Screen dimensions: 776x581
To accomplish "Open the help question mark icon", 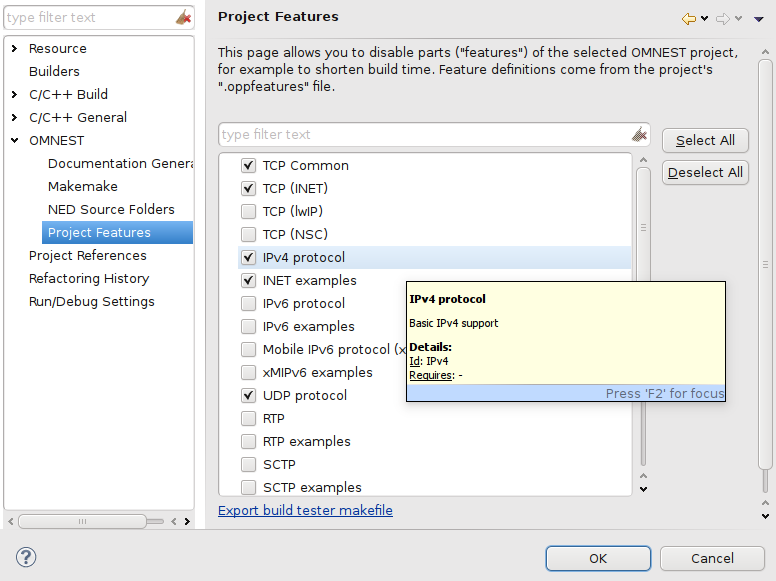I will 26,557.
